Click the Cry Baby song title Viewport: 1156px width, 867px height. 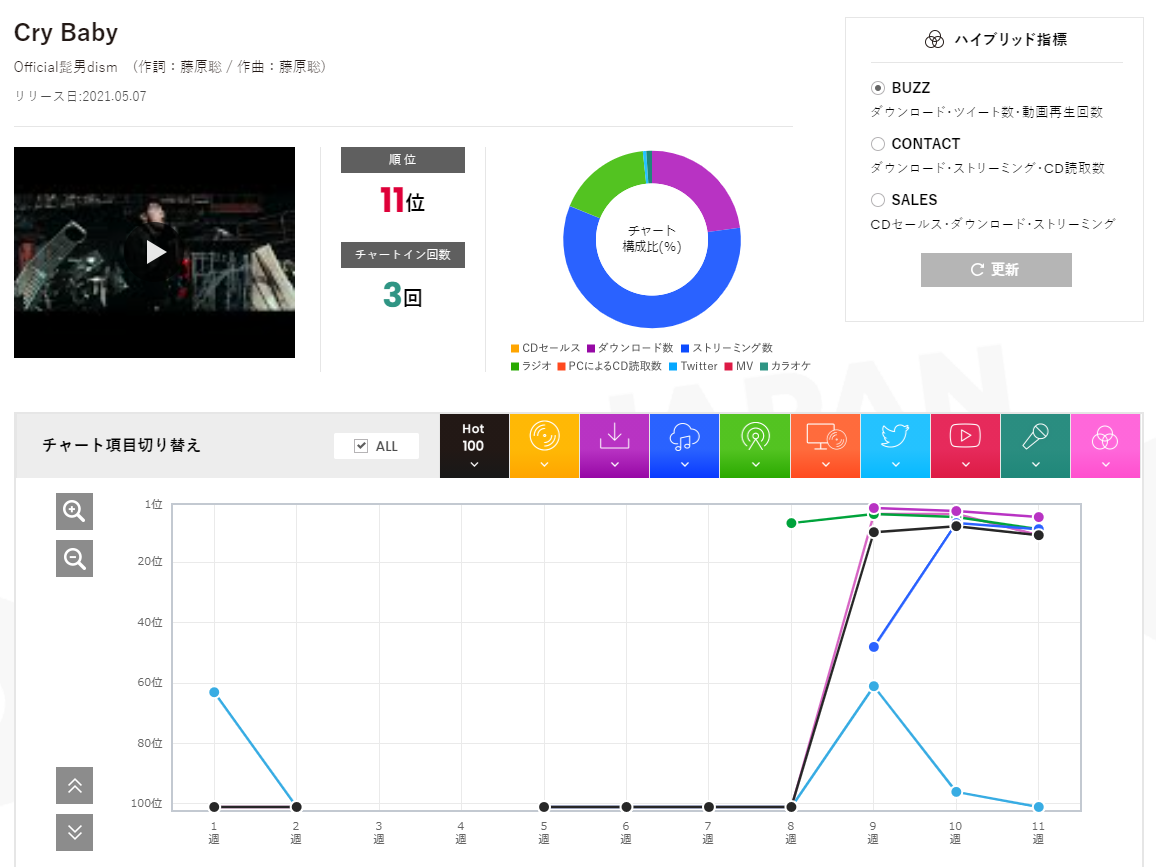(66, 32)
